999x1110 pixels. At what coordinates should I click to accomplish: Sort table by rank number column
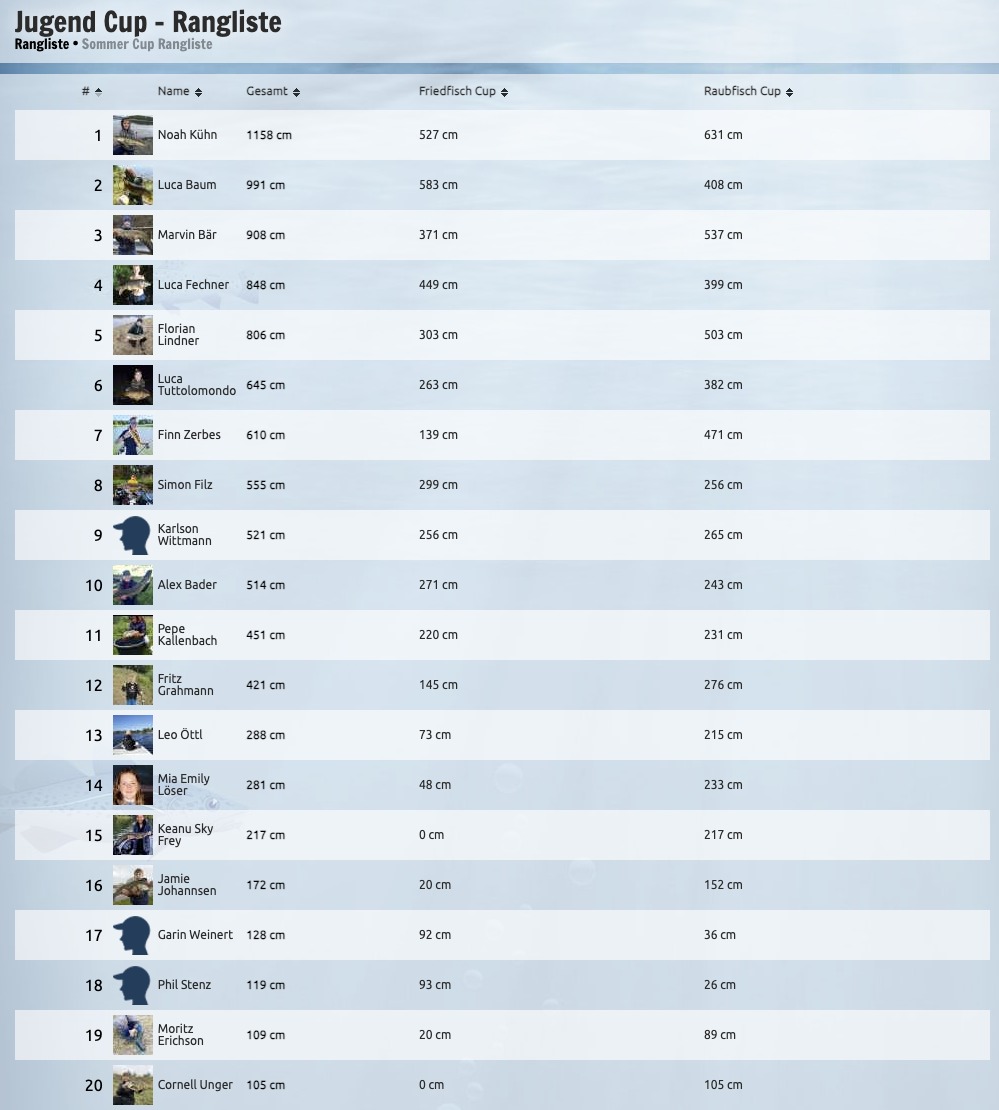(98, 92)
